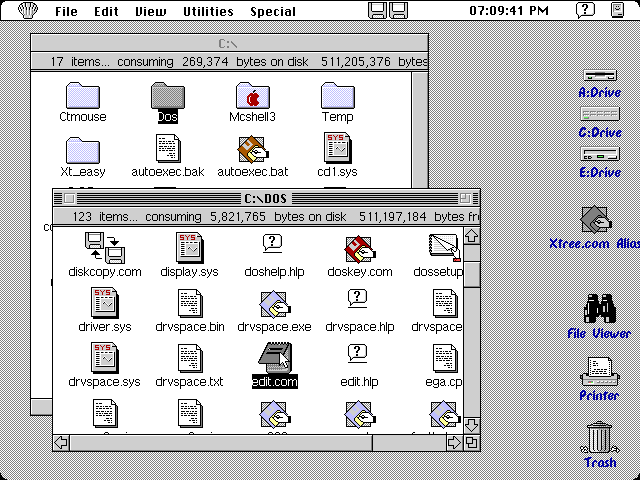The width and height of the screenshot is (640, 480).
Task: Click the C:\DOS scroll up arrow
Action: (472, 236)
